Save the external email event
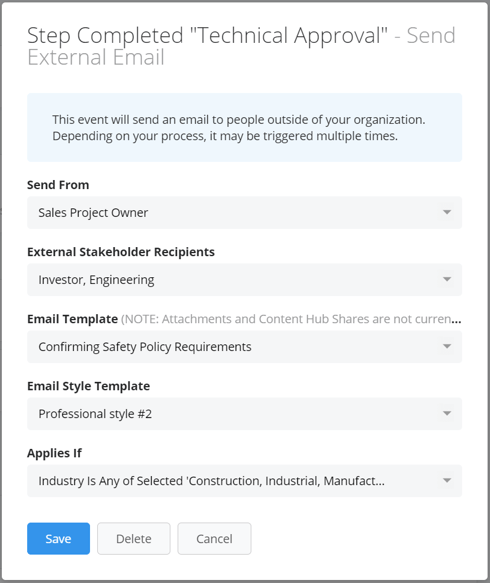Viewport: 490px width, 583px height. point(58,538)
